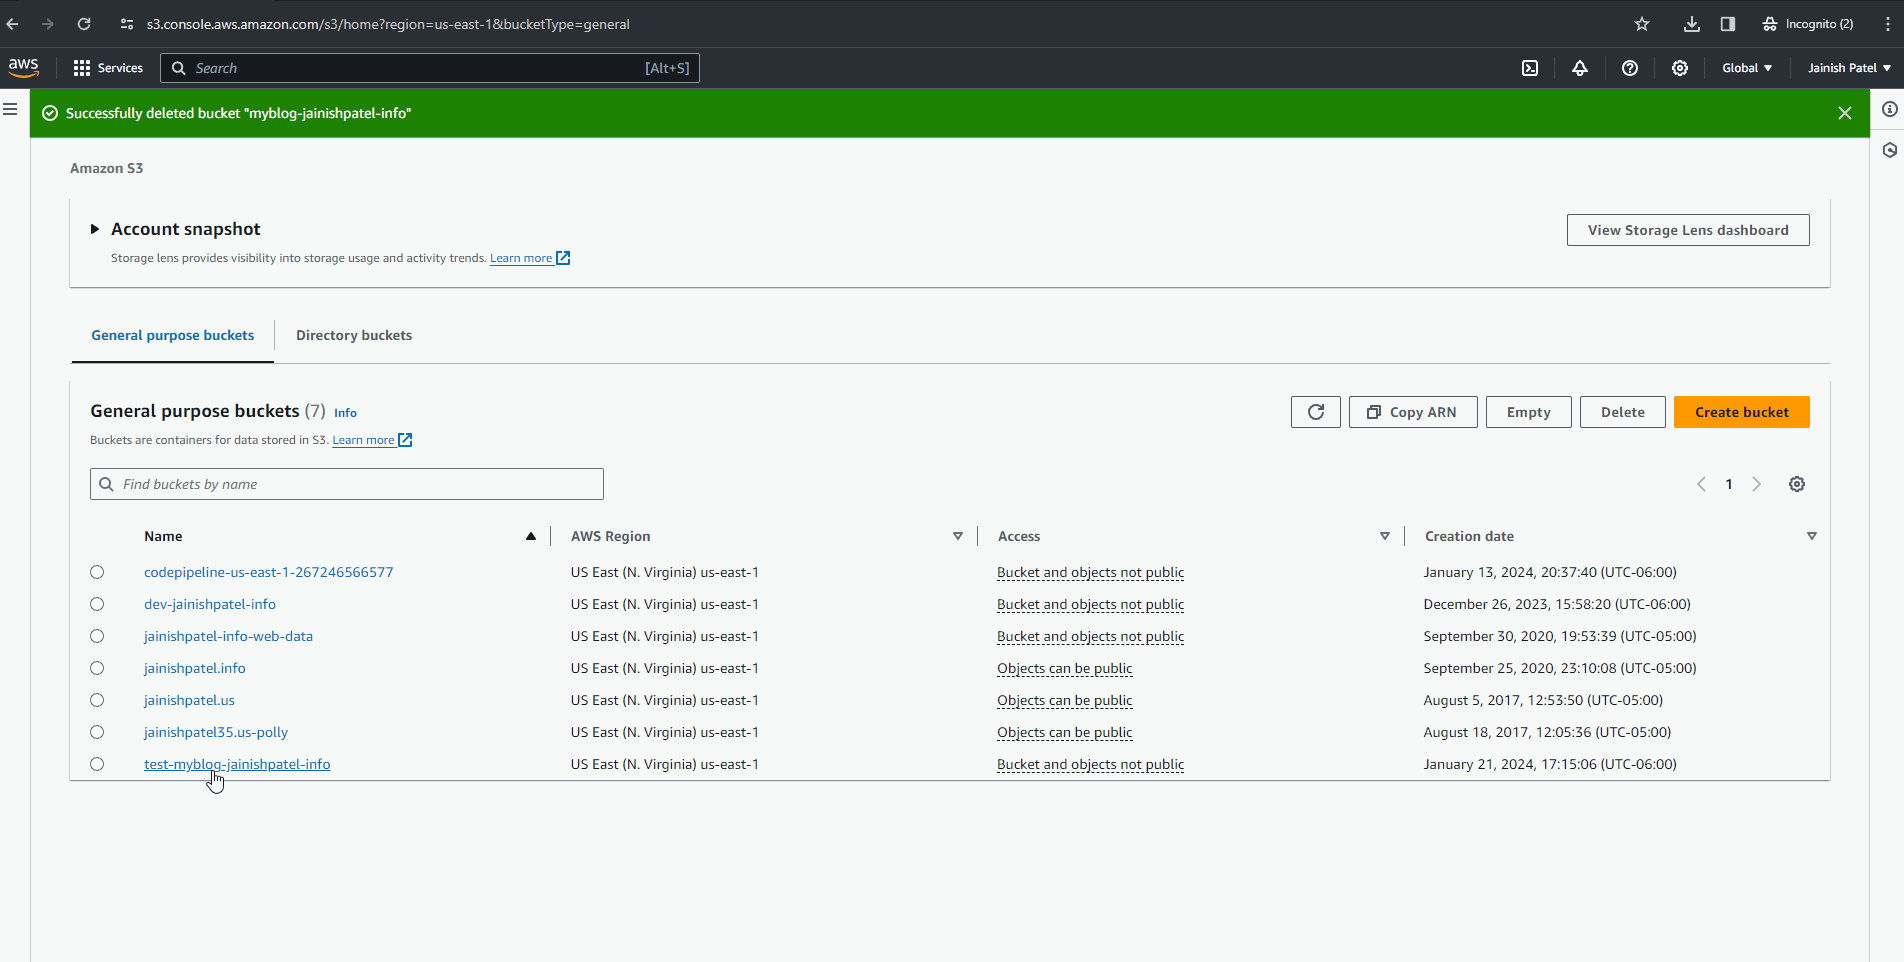This screenshot has width=1904, height=962.
Task: Click the AWS logo home icon
Action: point(24,67)
